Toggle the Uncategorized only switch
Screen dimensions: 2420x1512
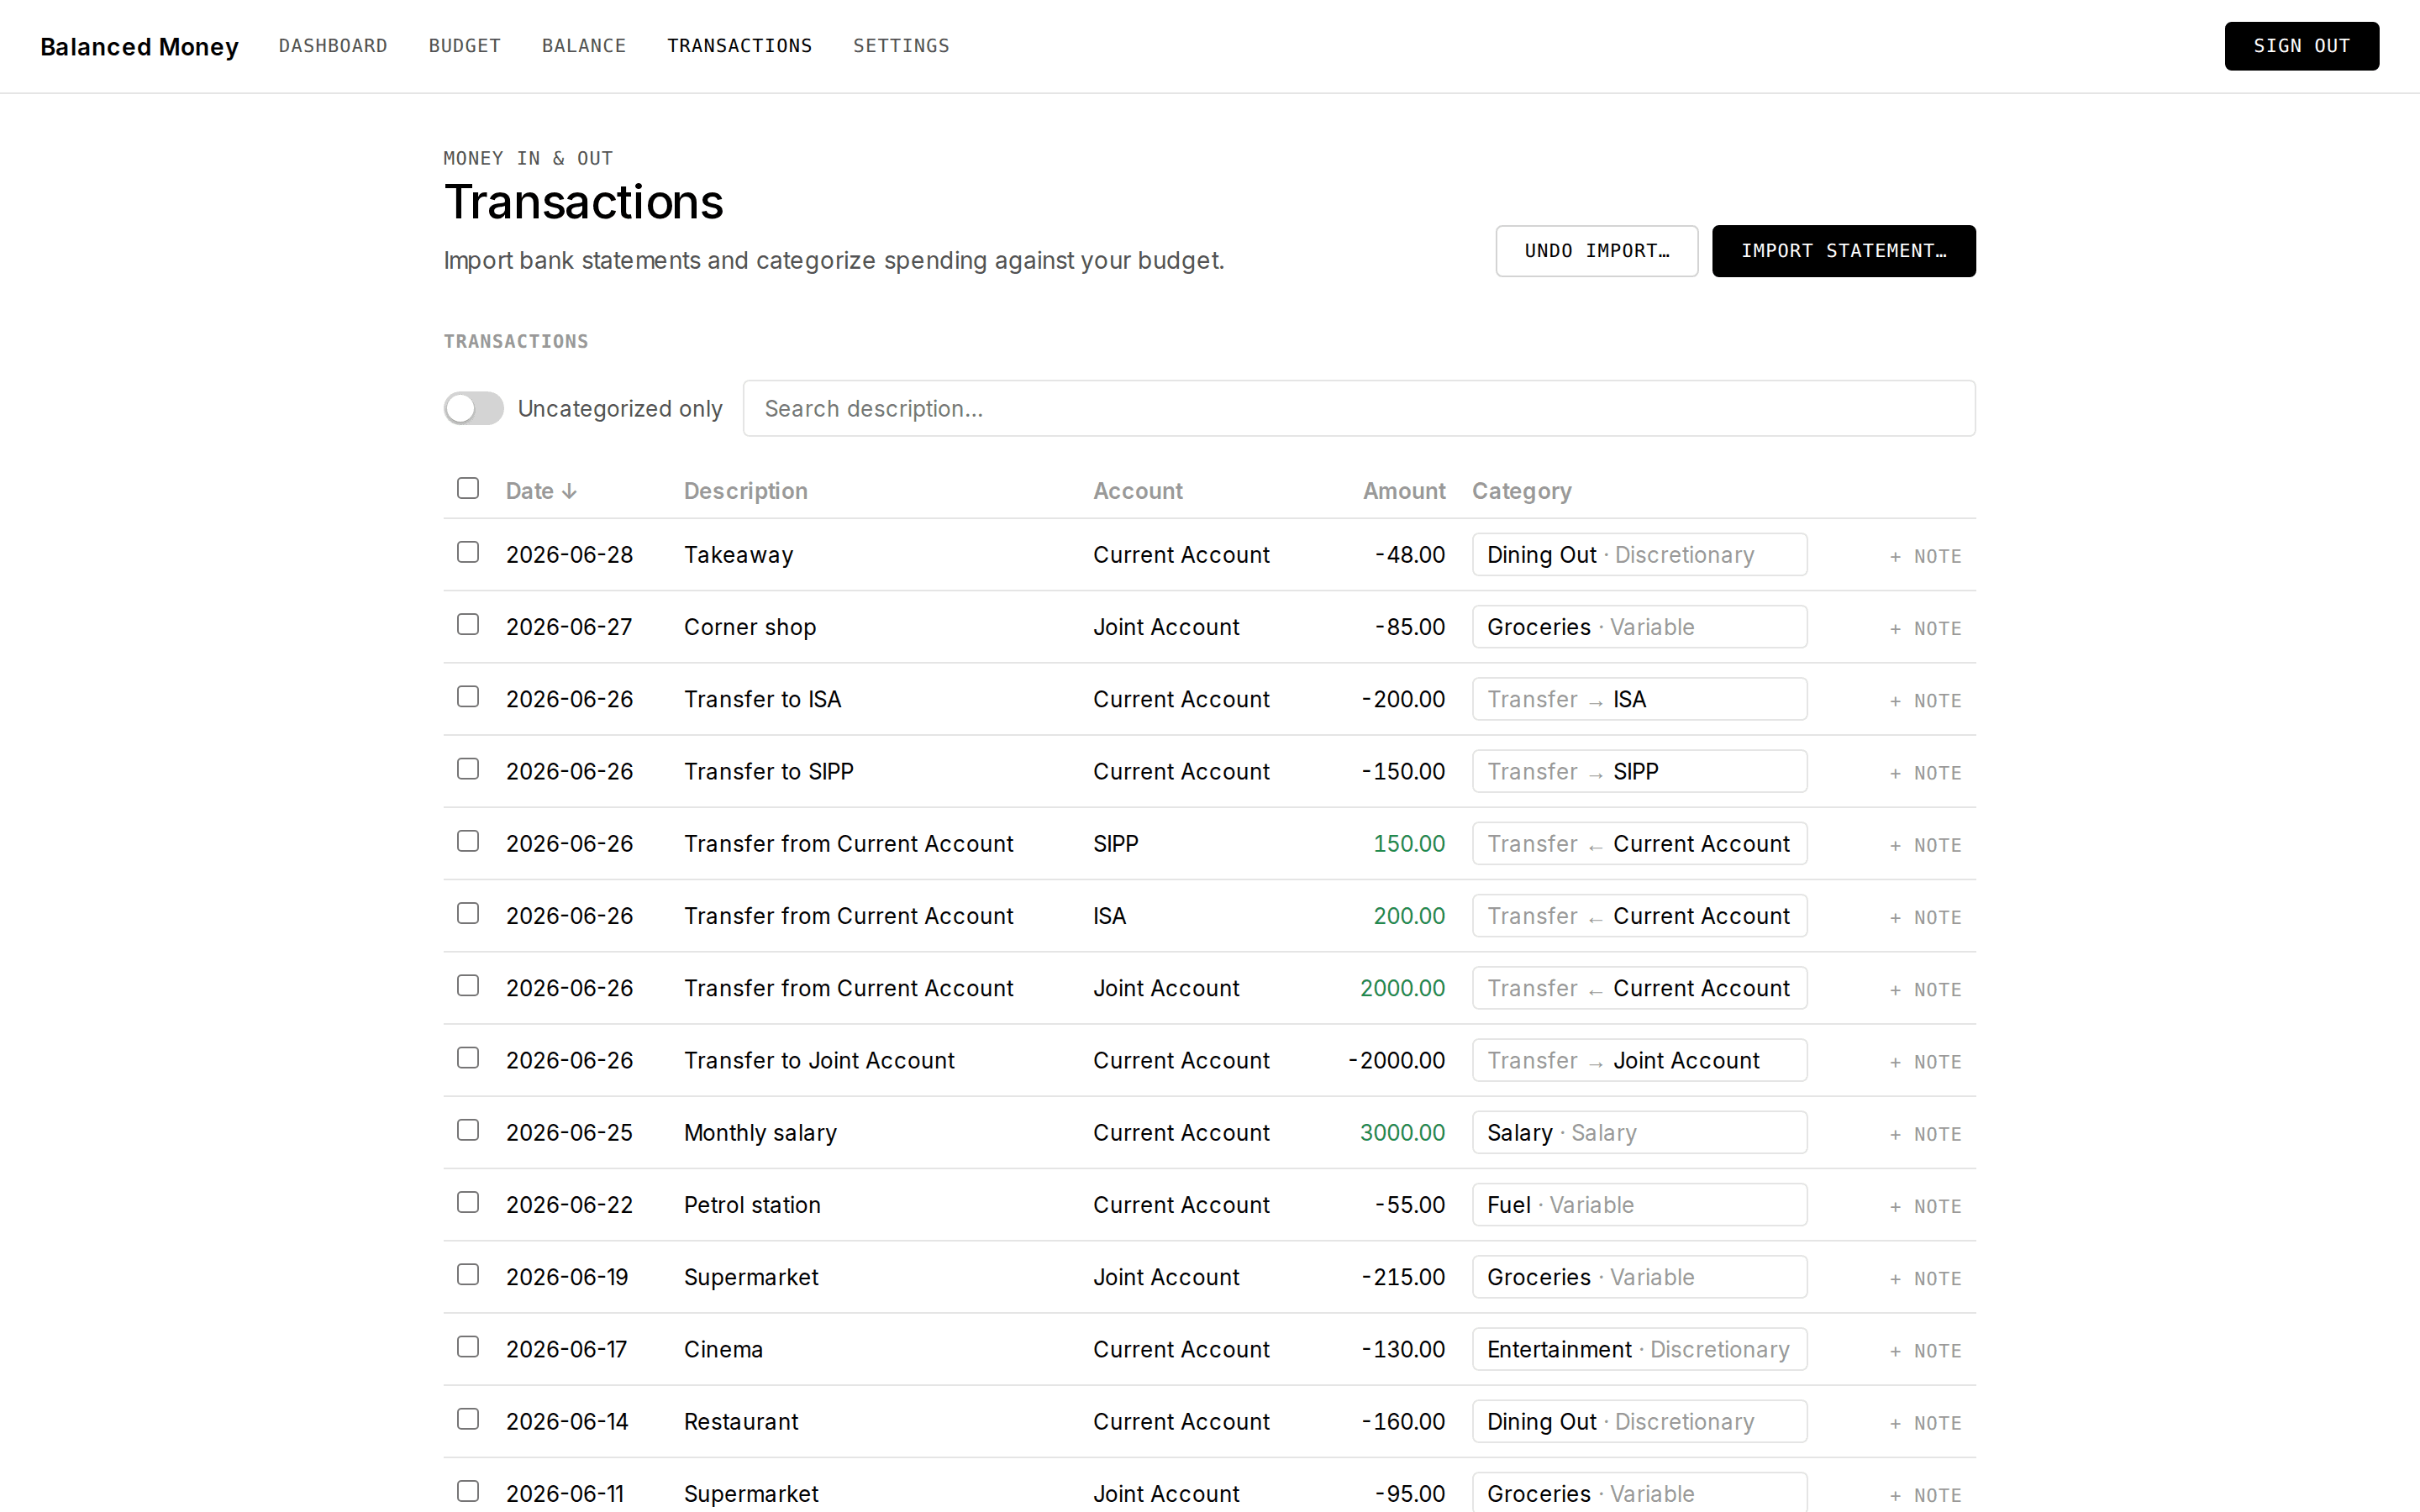pos(473,408)
